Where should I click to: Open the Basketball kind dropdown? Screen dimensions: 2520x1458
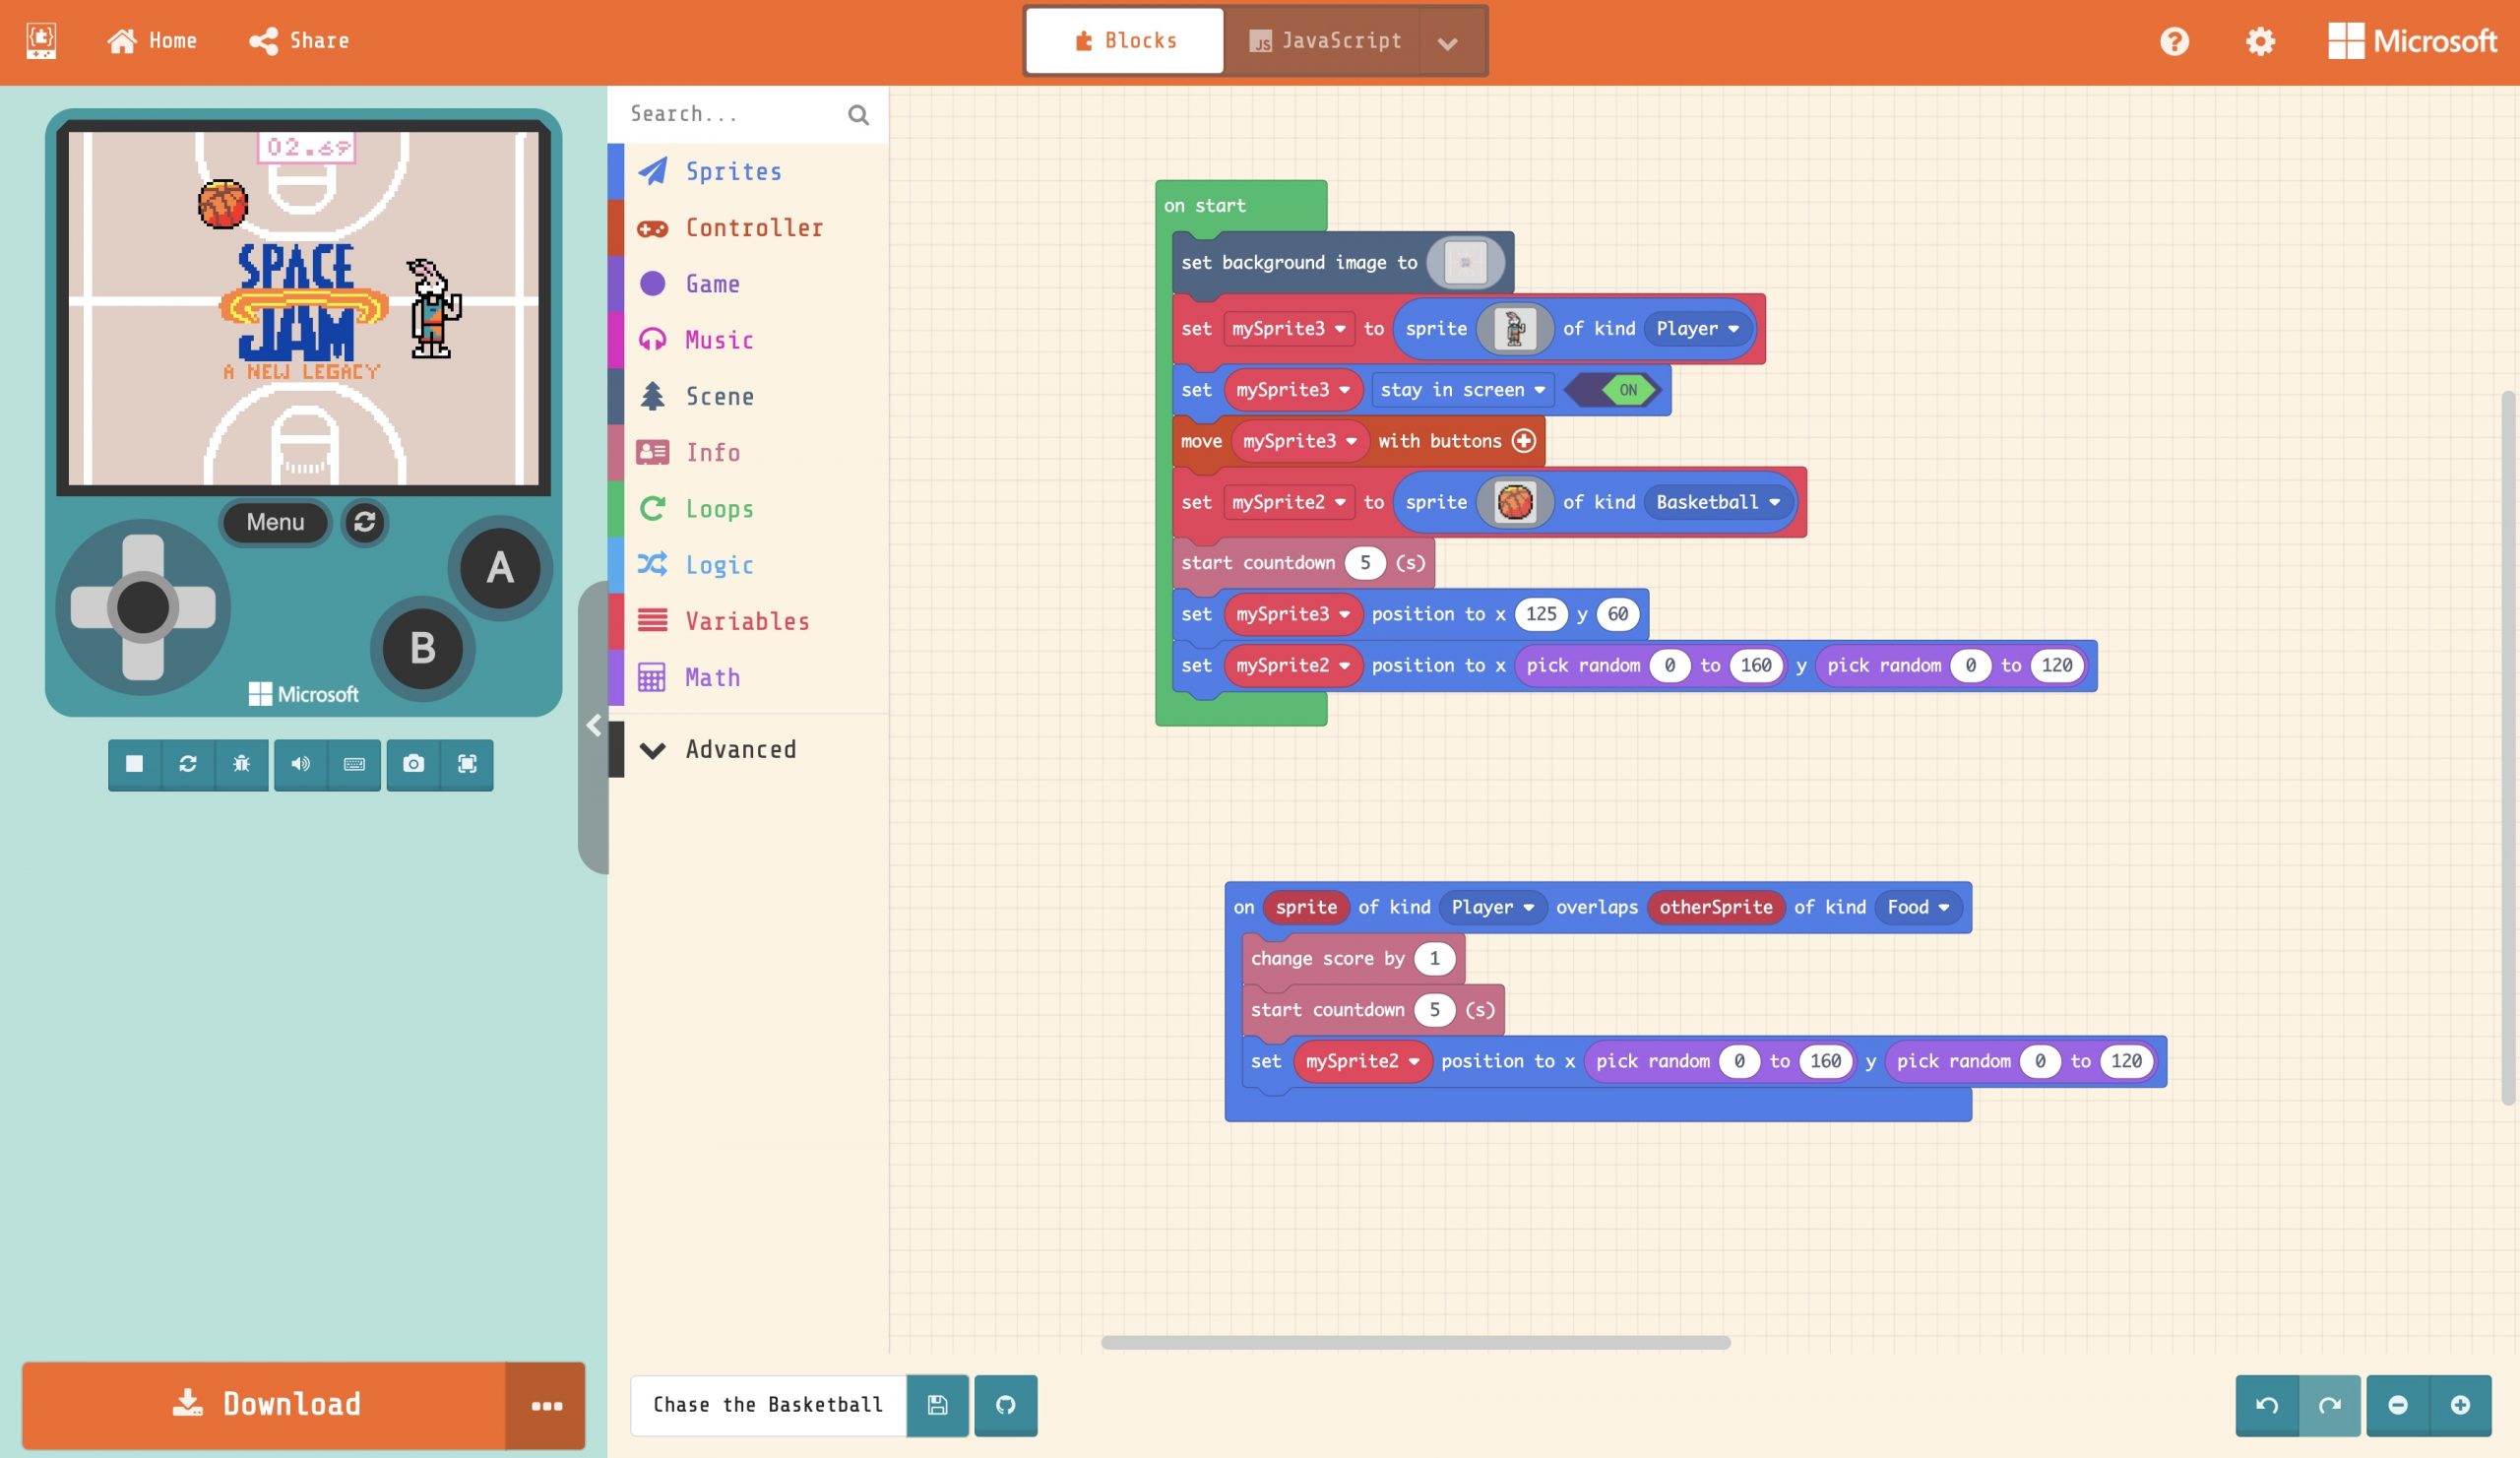pyautogui.click(x=1717, y=502)
